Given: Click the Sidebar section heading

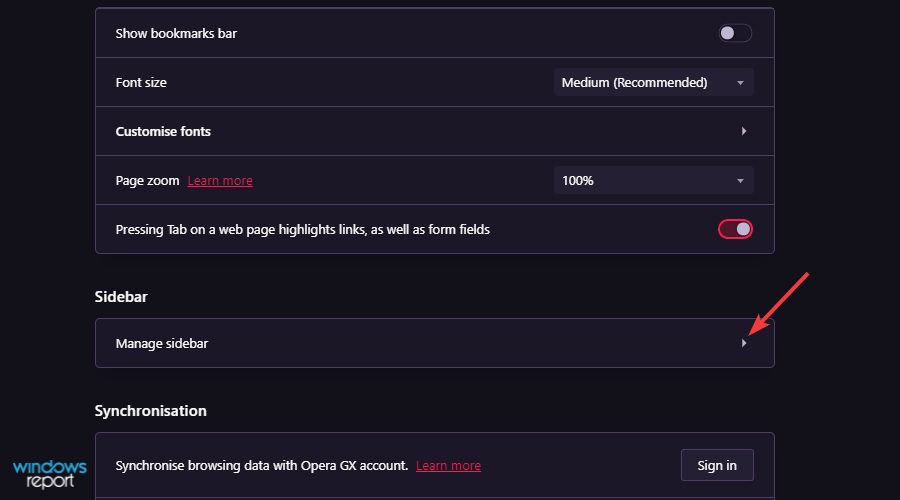Looking at the screenshot, I should pyautogui.click(x=121, y=297).
